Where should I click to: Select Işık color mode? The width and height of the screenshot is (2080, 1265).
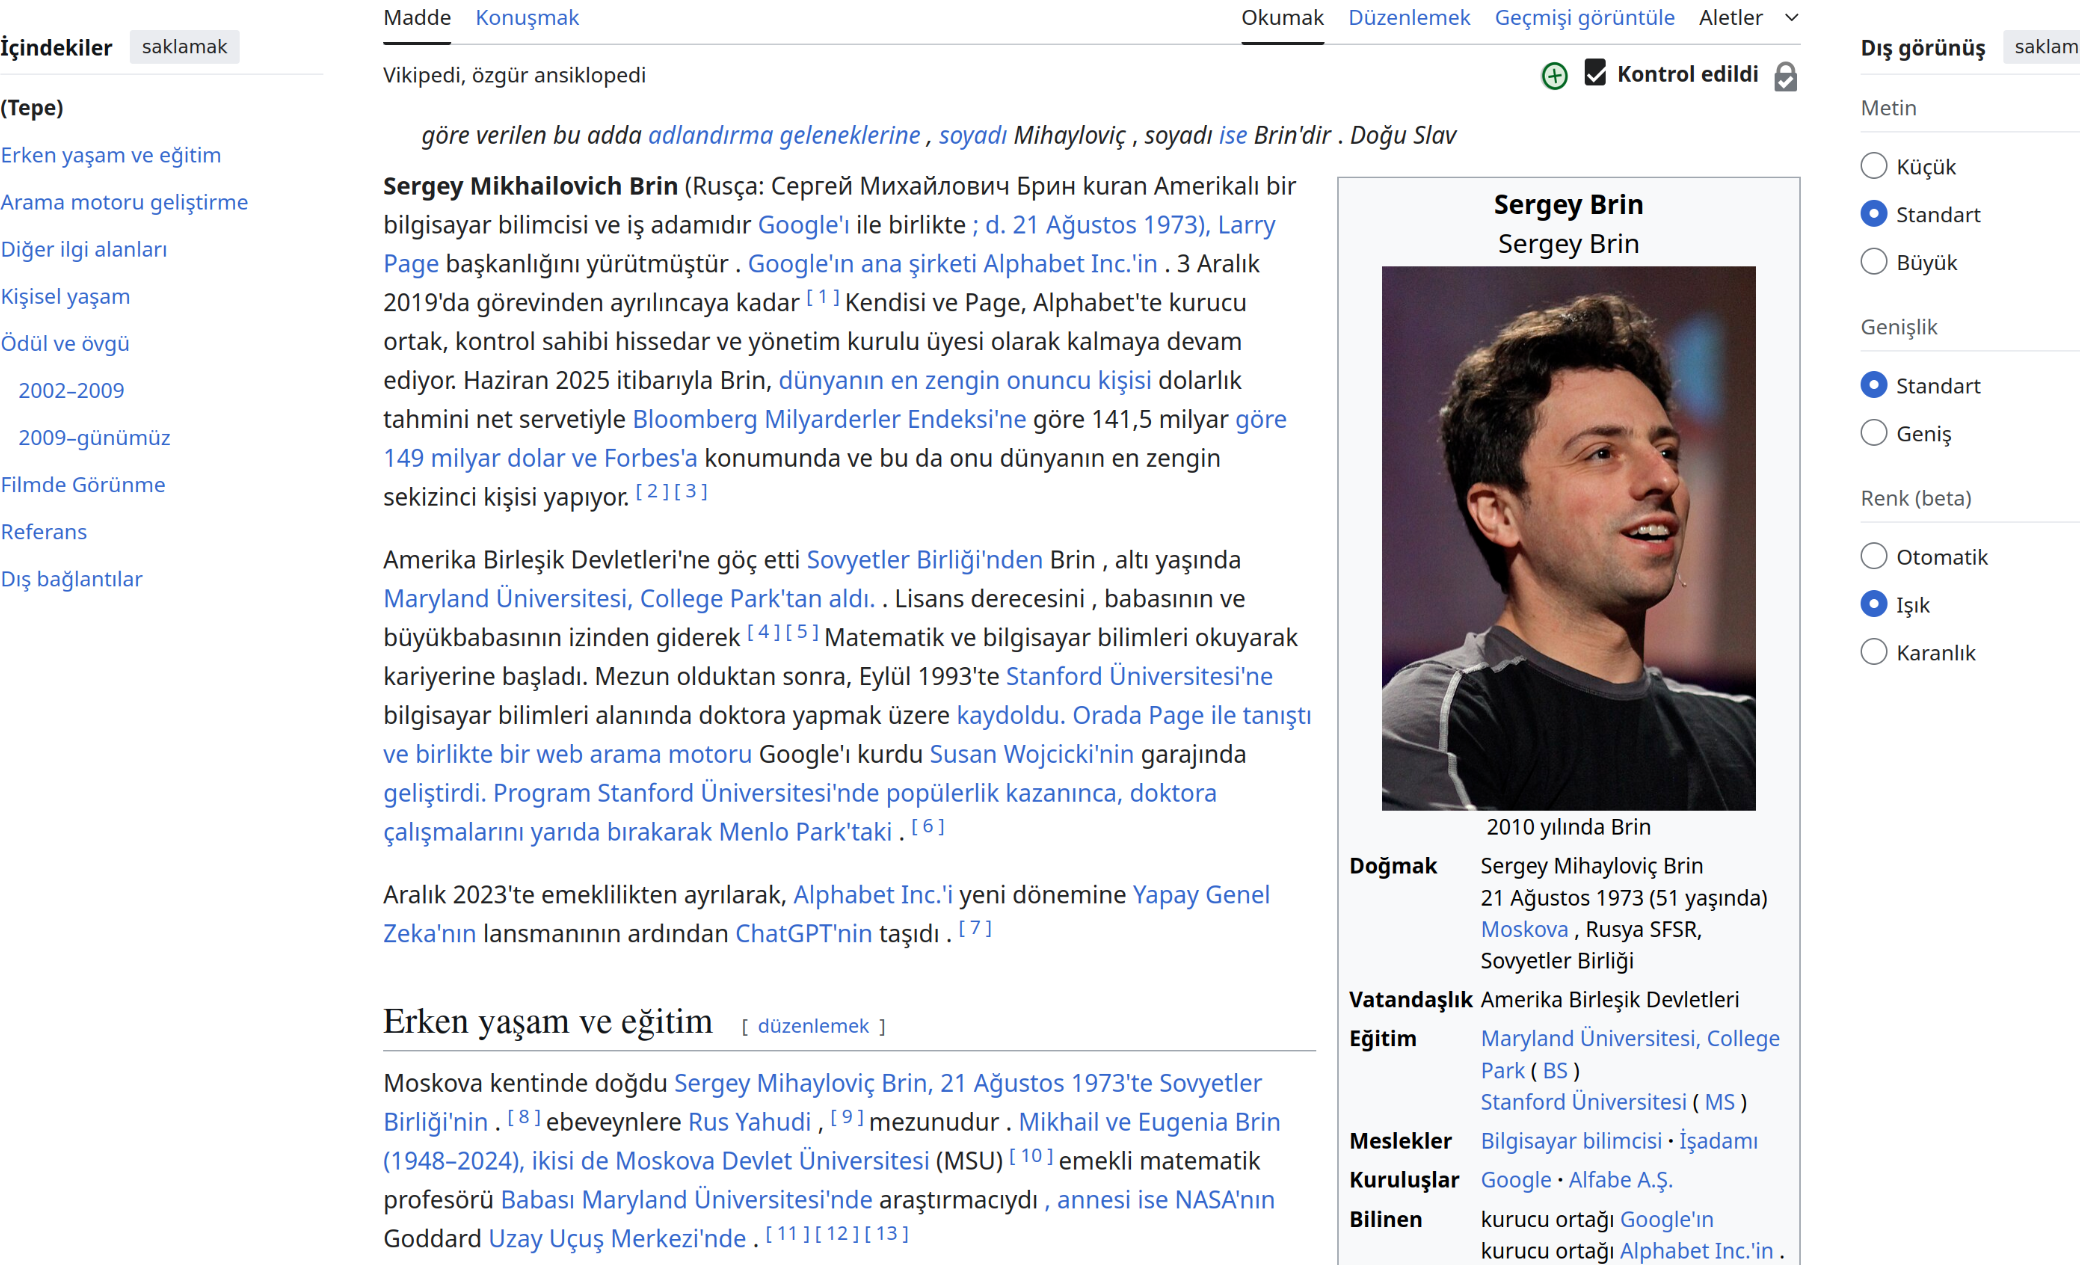(x=1874, y=604)
